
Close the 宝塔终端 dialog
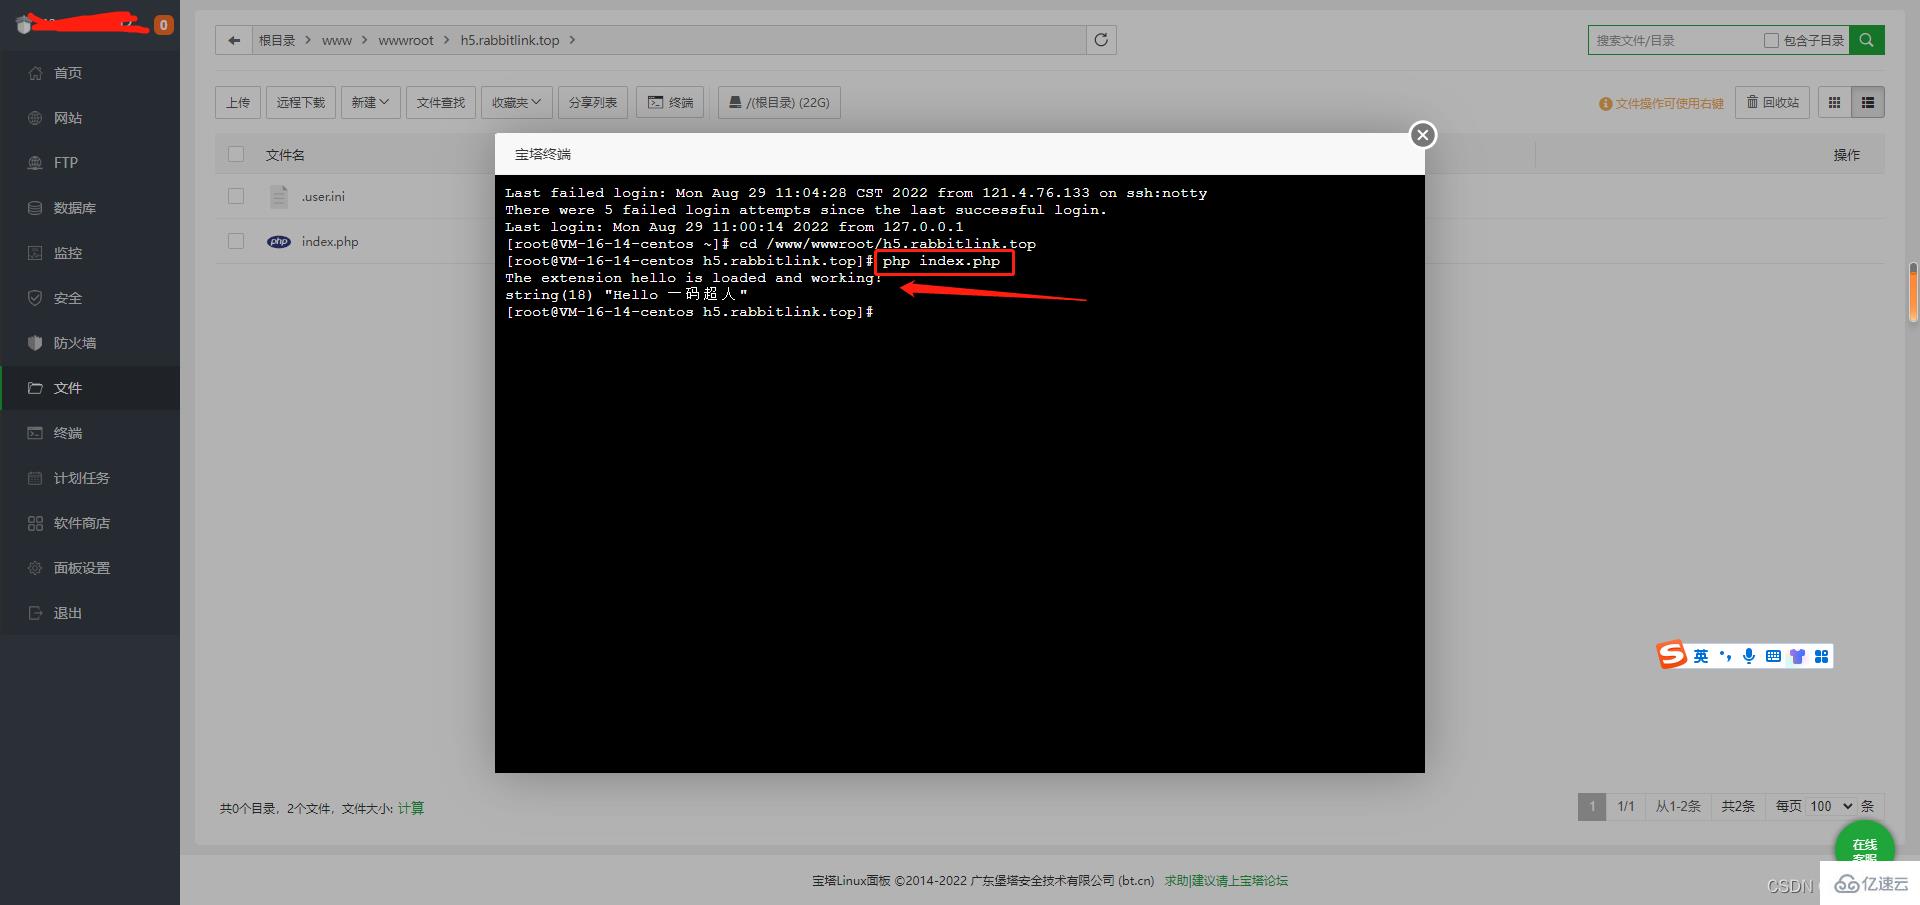pyautogui.click(x=1423, y=135)
